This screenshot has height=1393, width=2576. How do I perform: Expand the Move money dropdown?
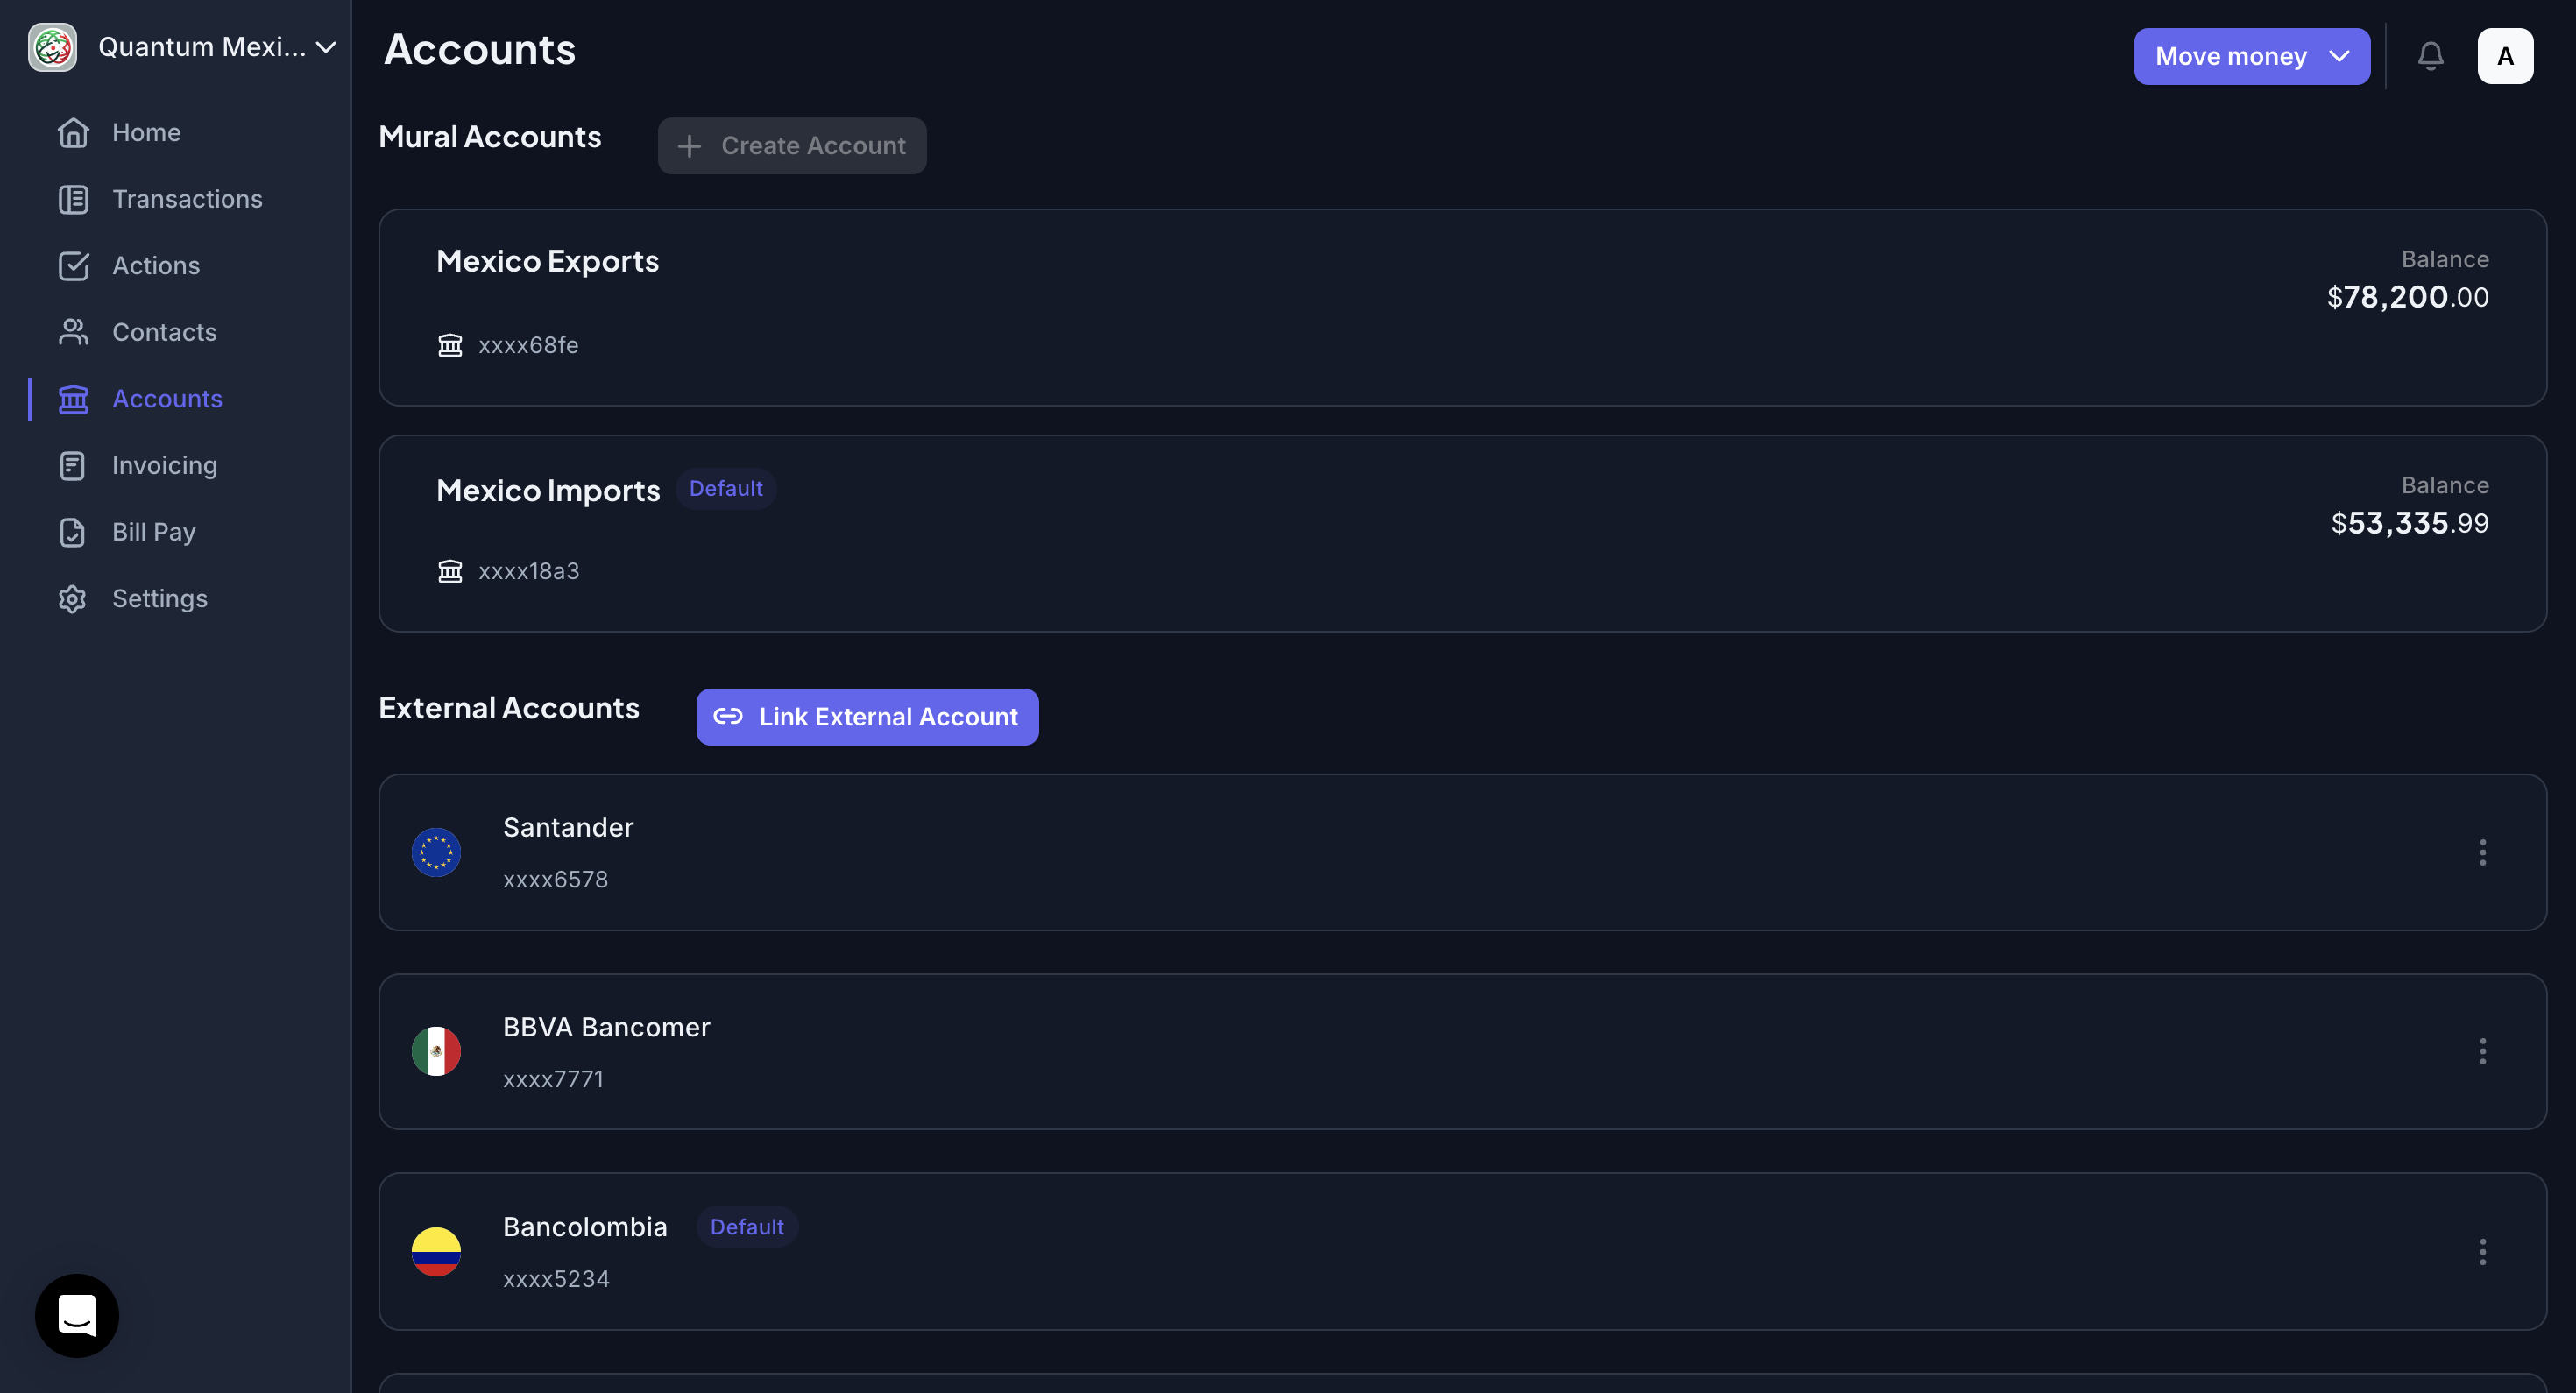[2251, 56]
